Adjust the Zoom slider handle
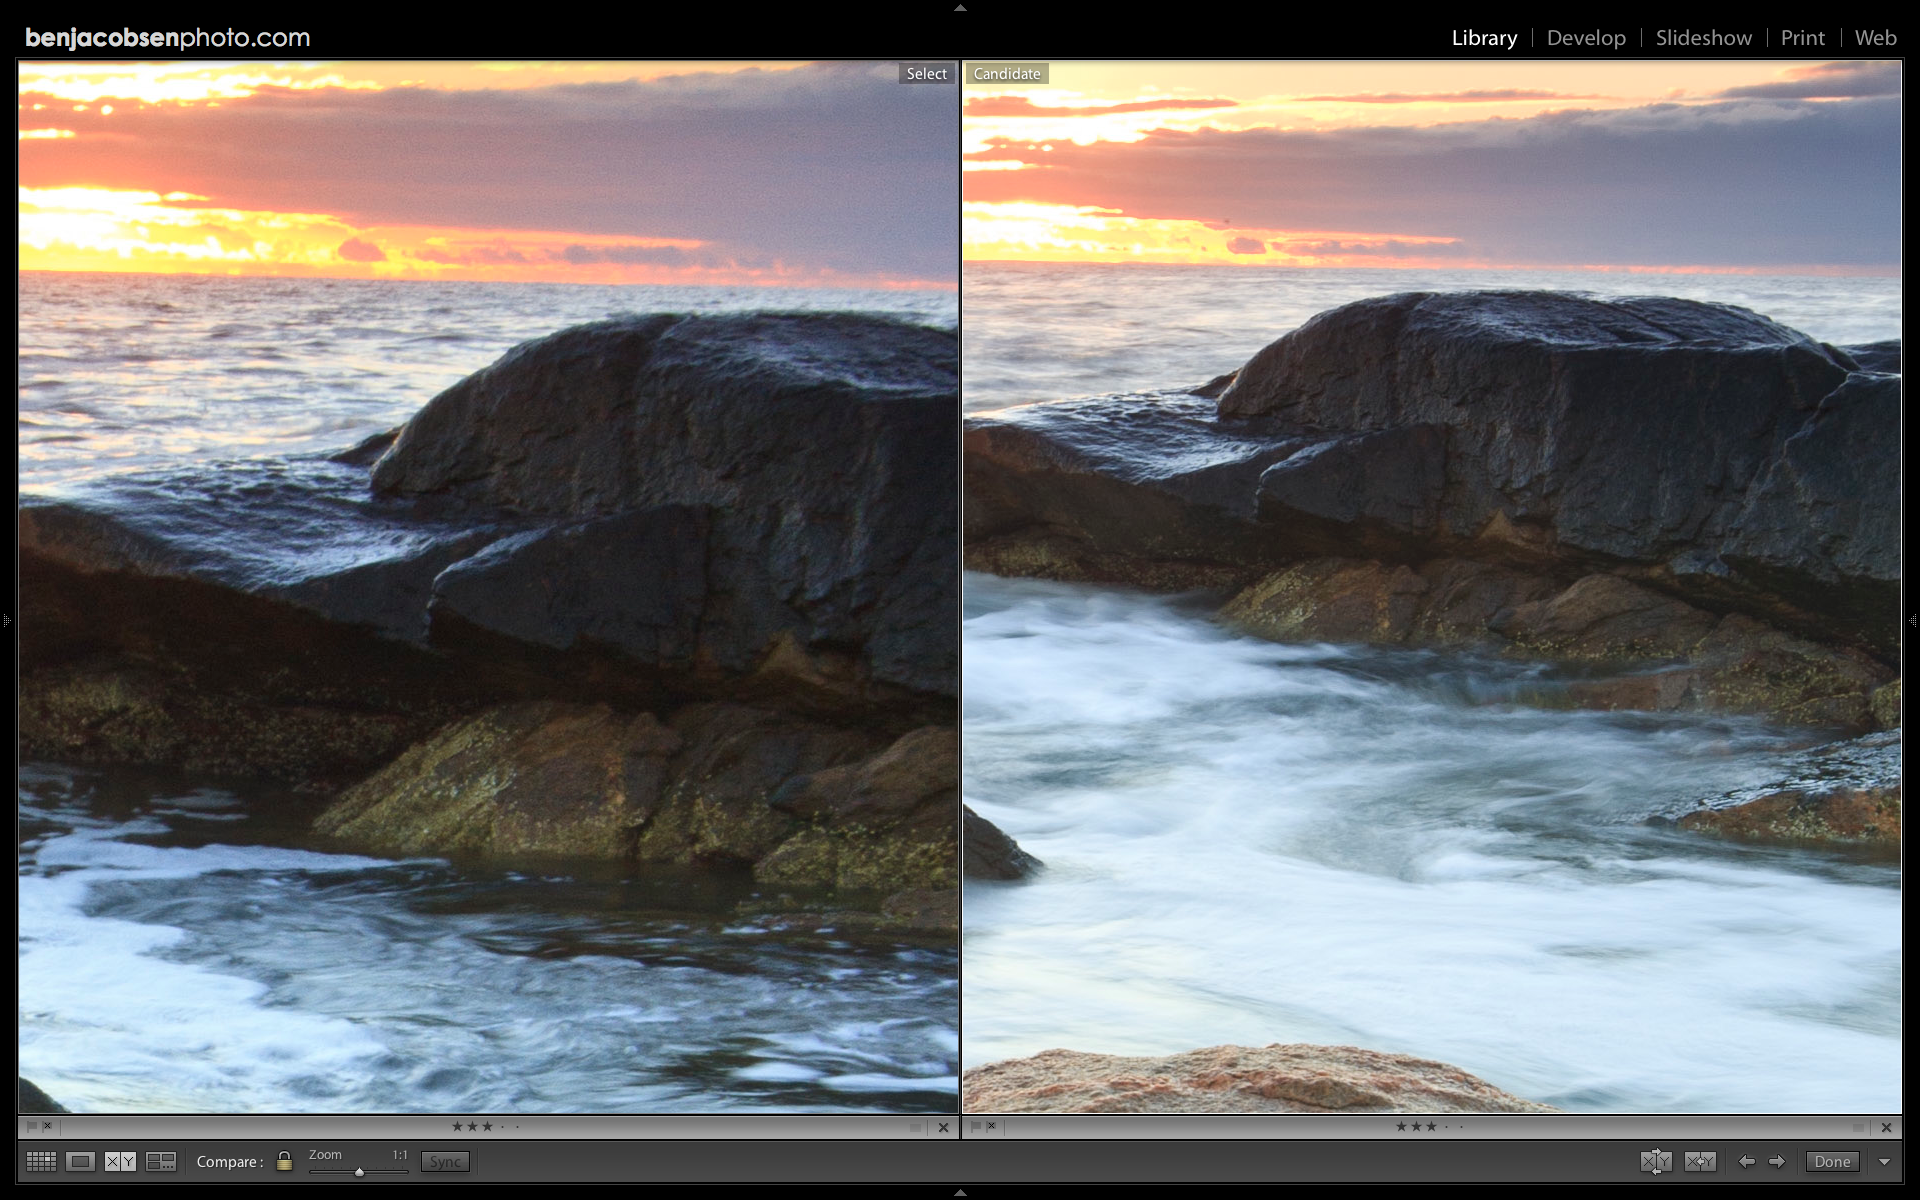 359,1172
